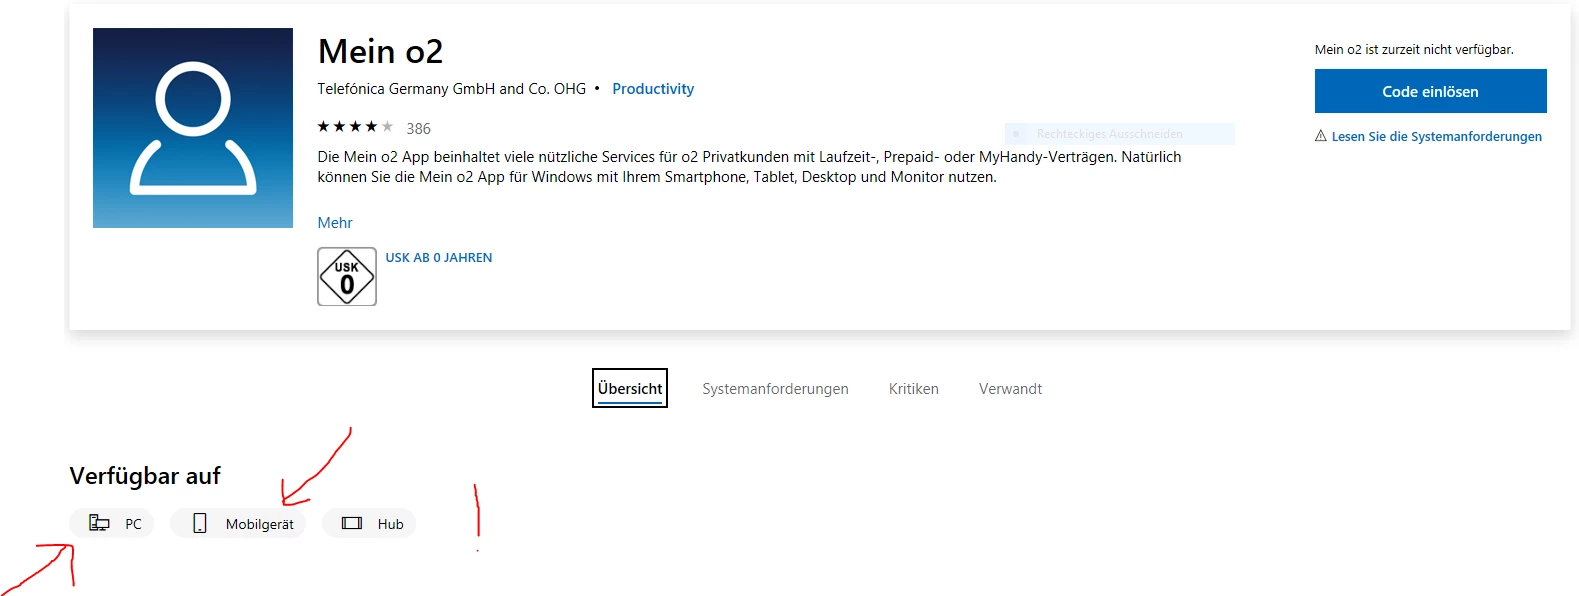Screen dimensions: 1579x596
Task: Expand description with the Mehr link
Action: pos(335,223)
